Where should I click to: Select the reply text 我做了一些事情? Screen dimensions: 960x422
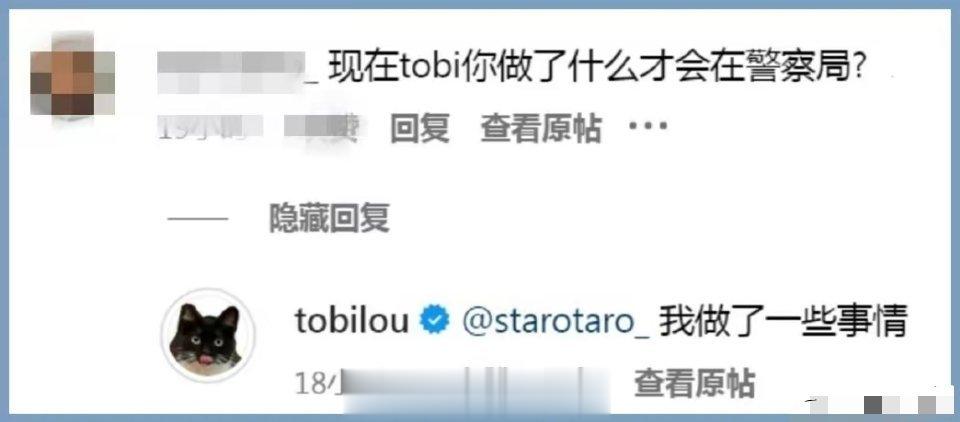(x=782, y=321)
